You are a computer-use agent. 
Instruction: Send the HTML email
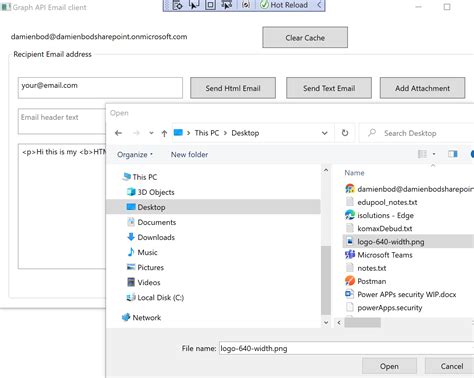click(233, 88)
